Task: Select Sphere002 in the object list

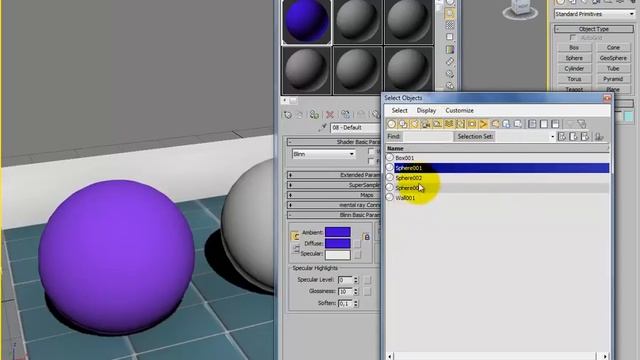Action: pyautogui.click(x=502, y=178)
